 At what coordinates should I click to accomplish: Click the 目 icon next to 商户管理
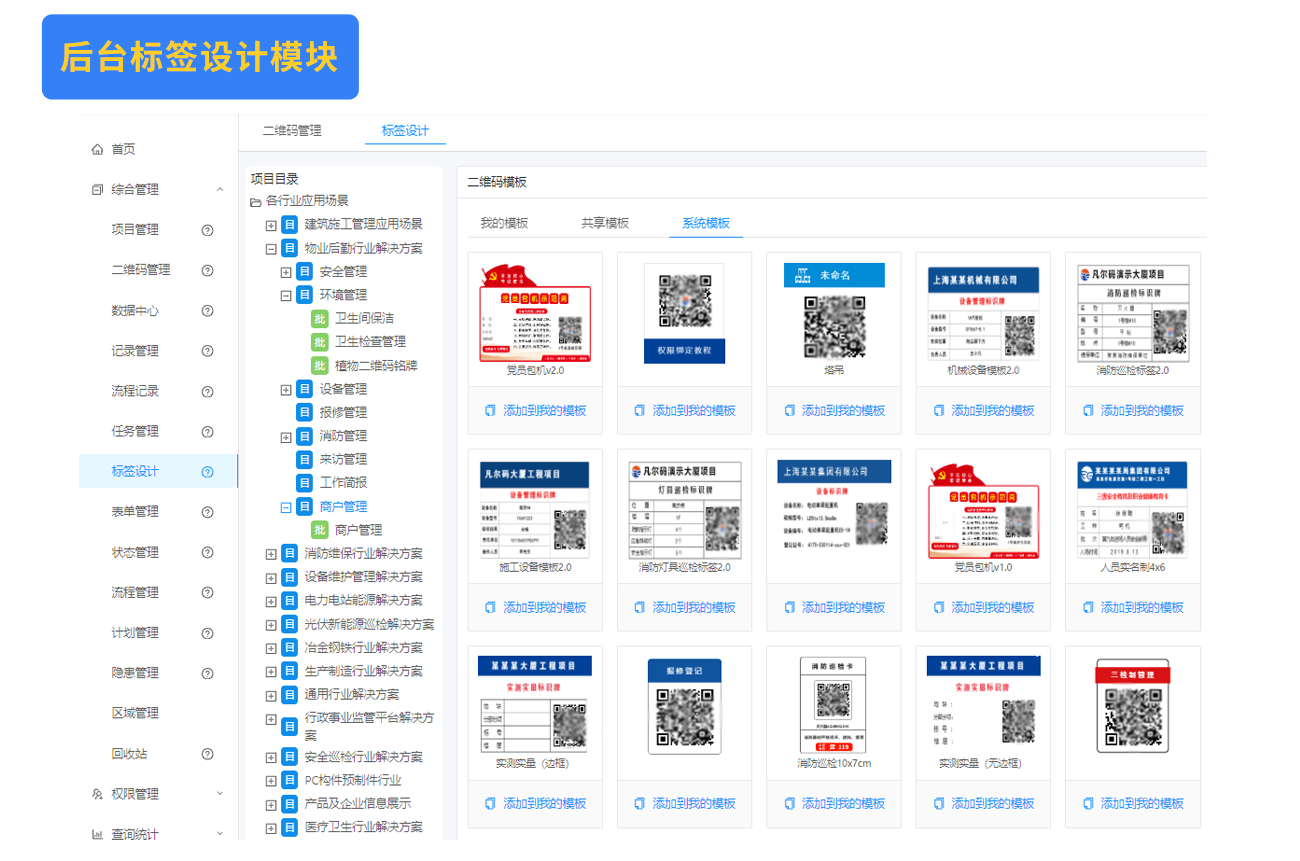coord(304,507)
